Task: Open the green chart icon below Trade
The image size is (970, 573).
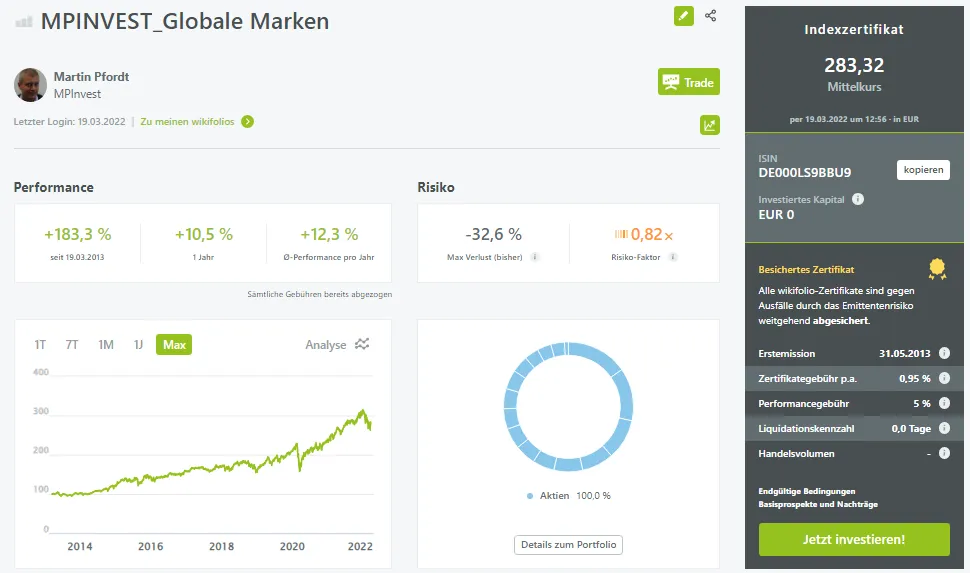Action: [x=710, y=125]
